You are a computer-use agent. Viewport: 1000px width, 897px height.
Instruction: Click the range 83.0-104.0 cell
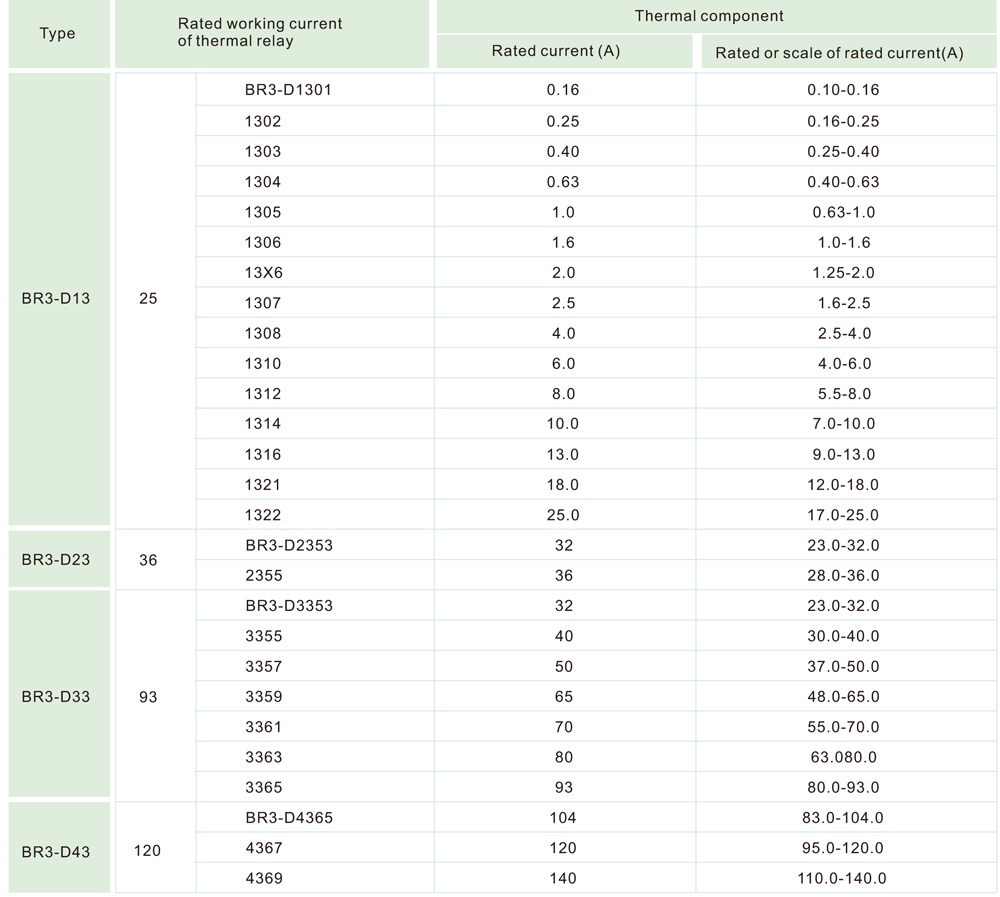pyautogui.click(x=846, y=817)
